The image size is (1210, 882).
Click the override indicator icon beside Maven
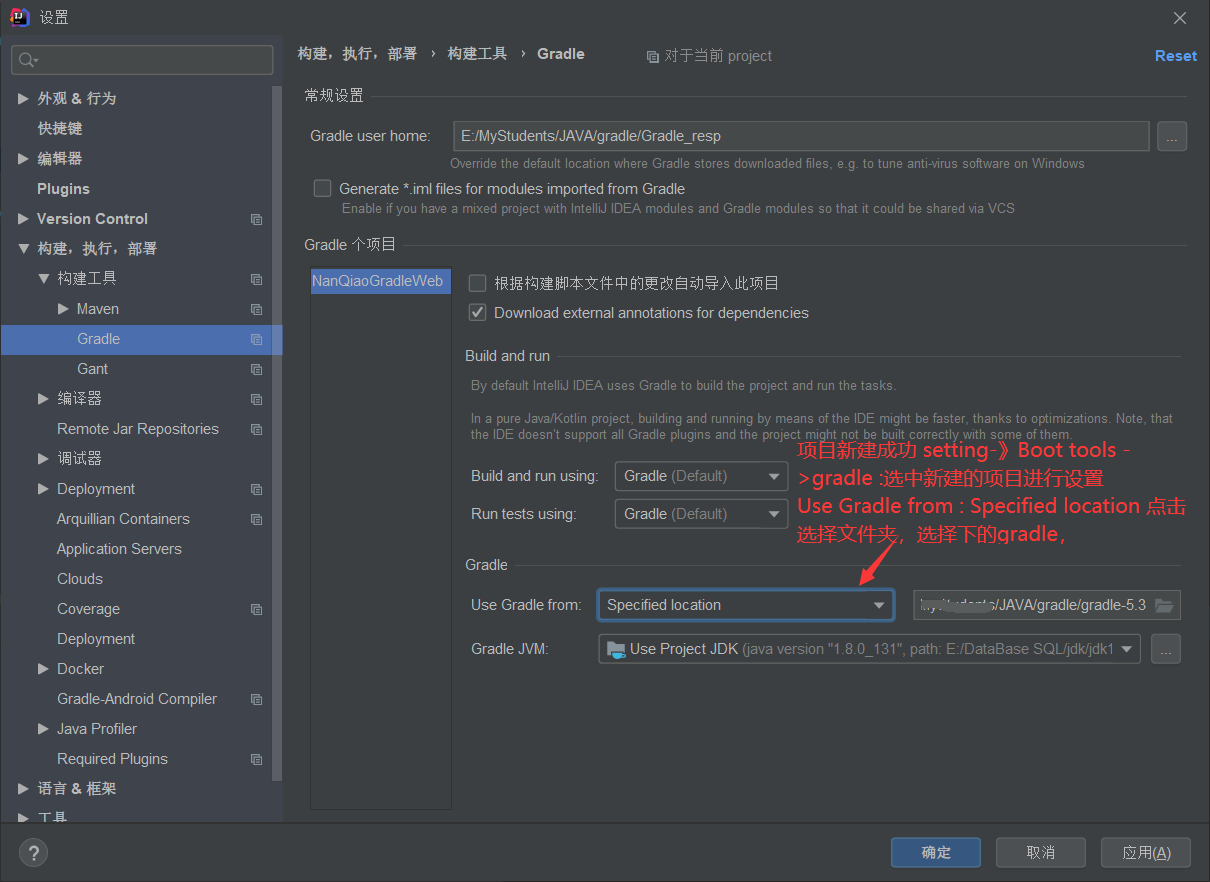[256, 309]
